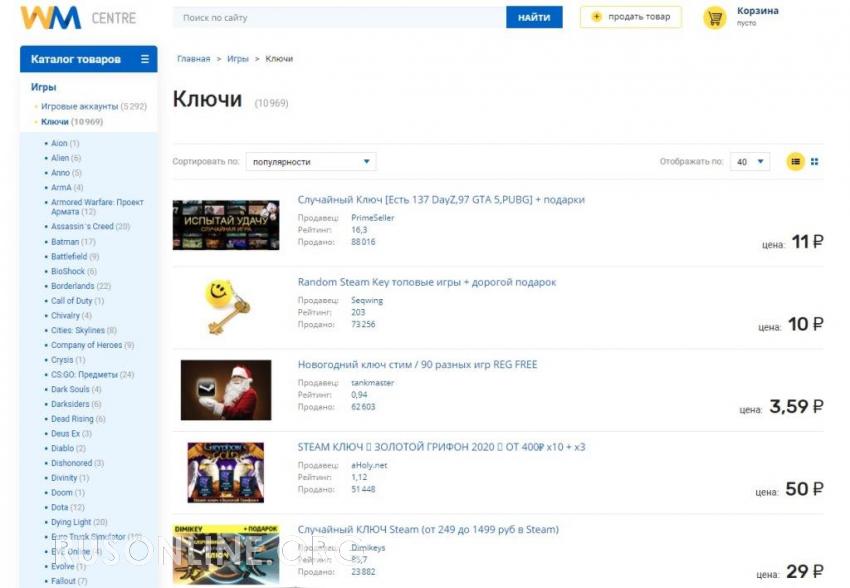The width and height of the screenshot is (850, 588).
Task: Go to Главная in breadcrumbs
Action: point(194,59)
